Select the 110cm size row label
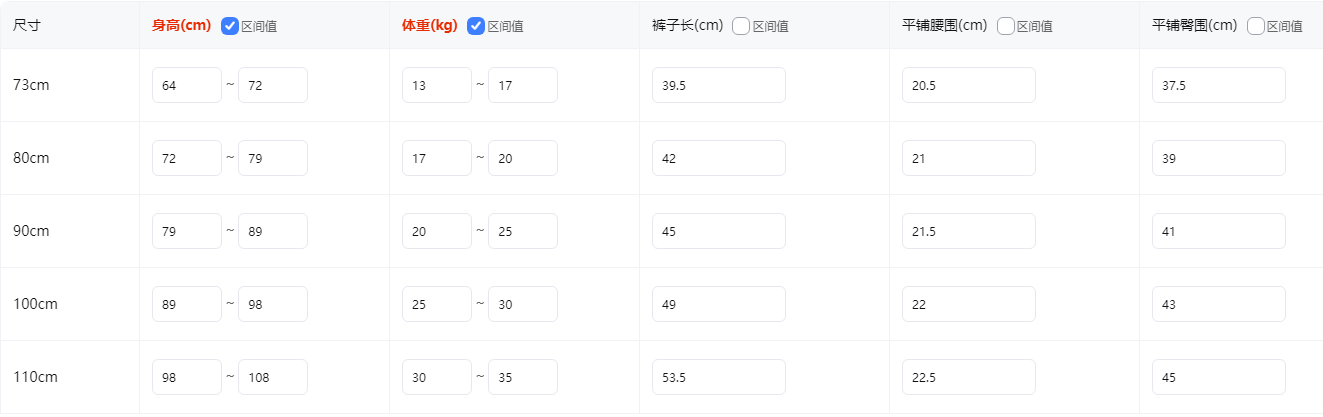1323x417 pixels. tap(36, 377)
